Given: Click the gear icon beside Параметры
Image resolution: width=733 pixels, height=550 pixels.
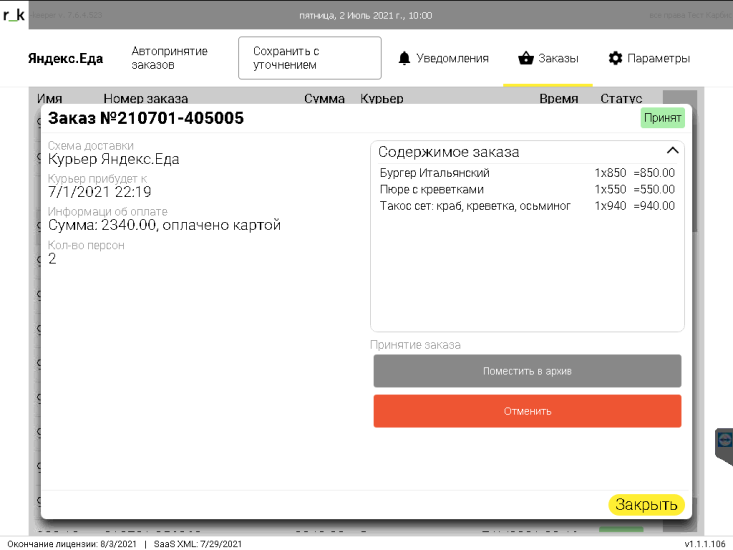Looking at the screenshot, I should [615, 58].
